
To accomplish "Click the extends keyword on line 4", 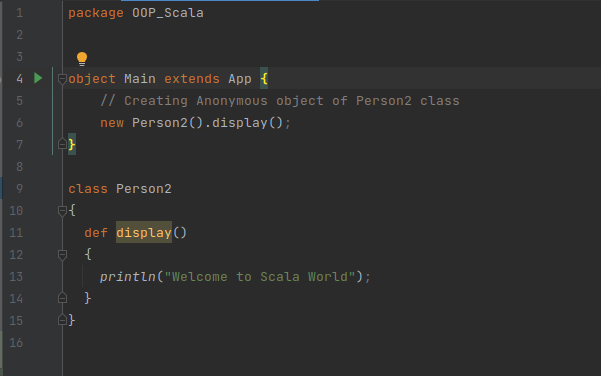I will click(x=192, y=79).
